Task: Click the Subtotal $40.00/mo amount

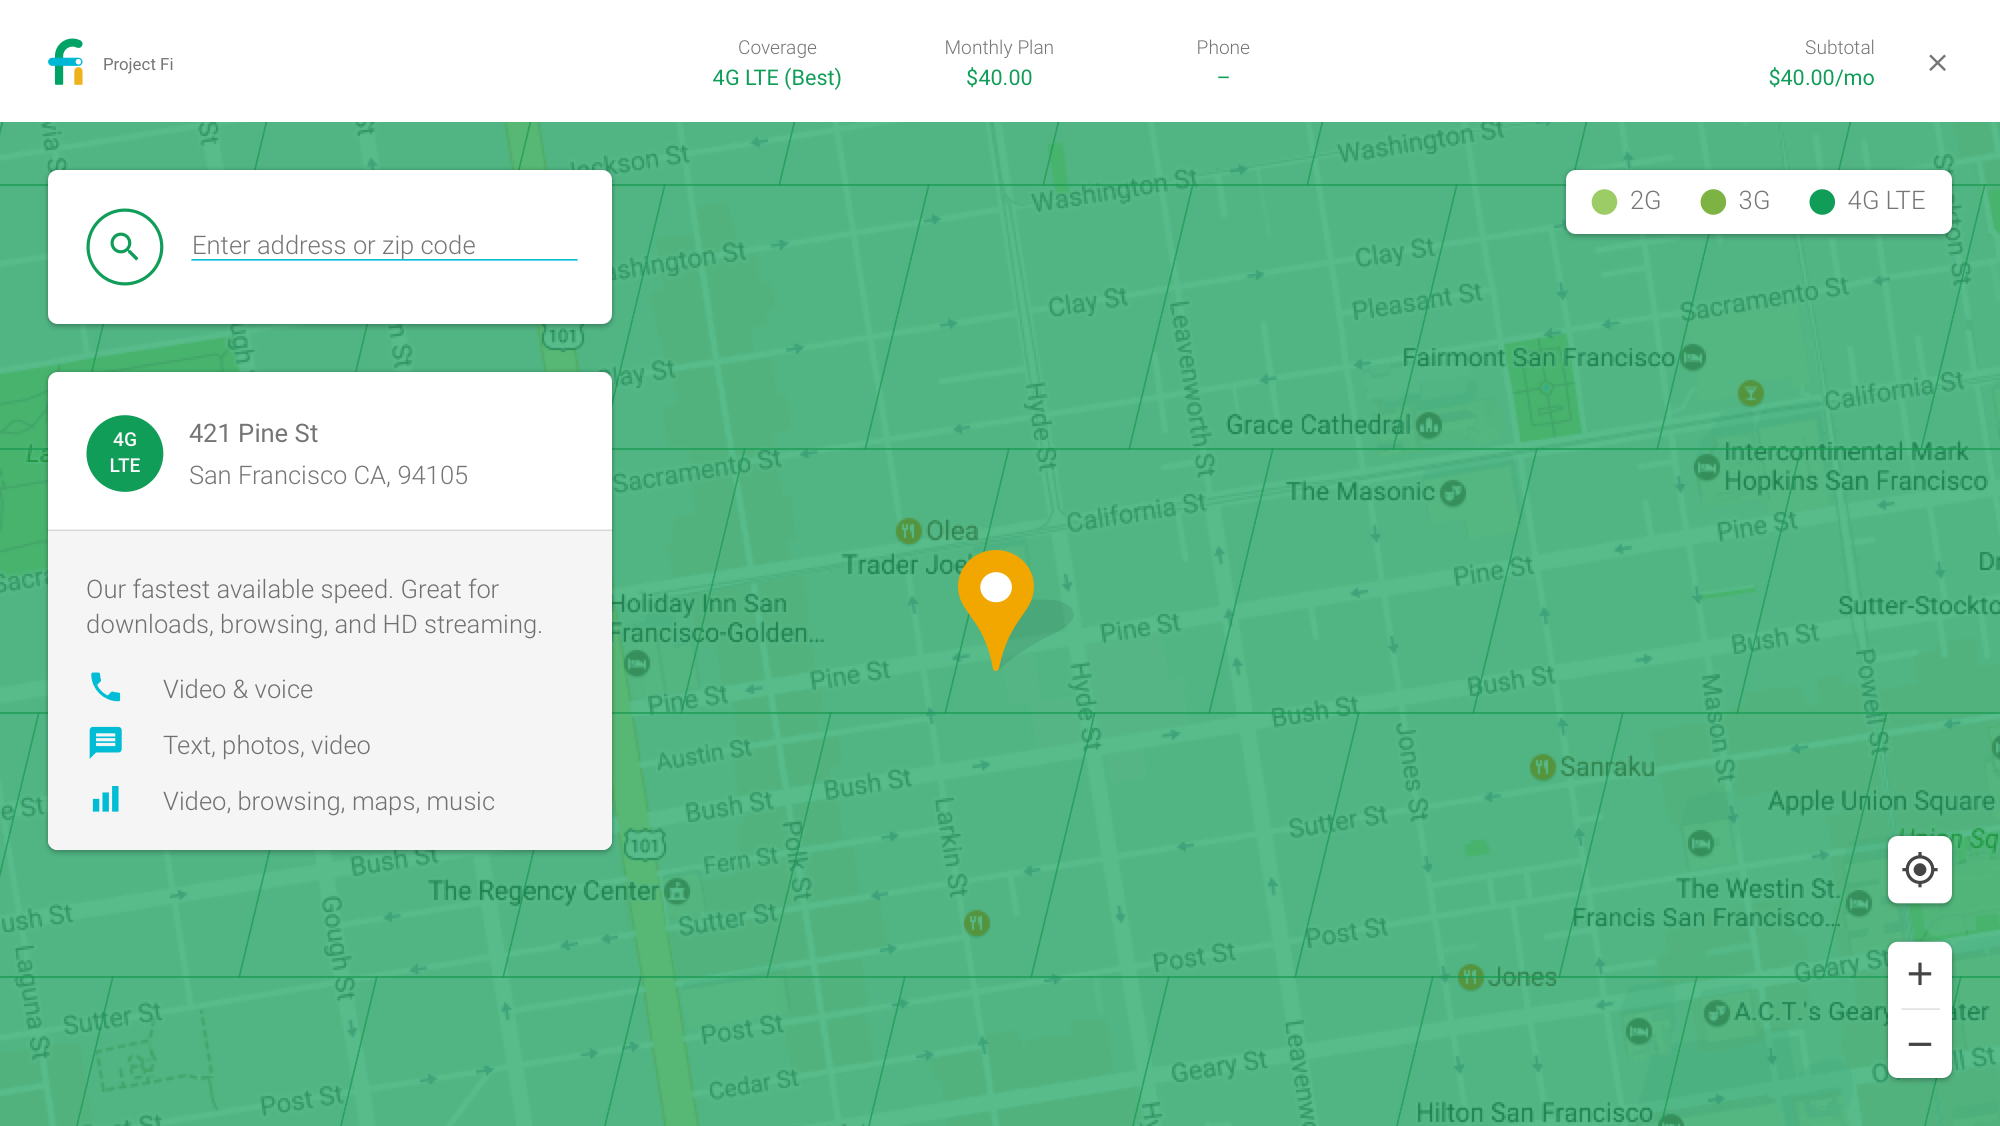Action: pyautogui.click(x=1821, y=78)
